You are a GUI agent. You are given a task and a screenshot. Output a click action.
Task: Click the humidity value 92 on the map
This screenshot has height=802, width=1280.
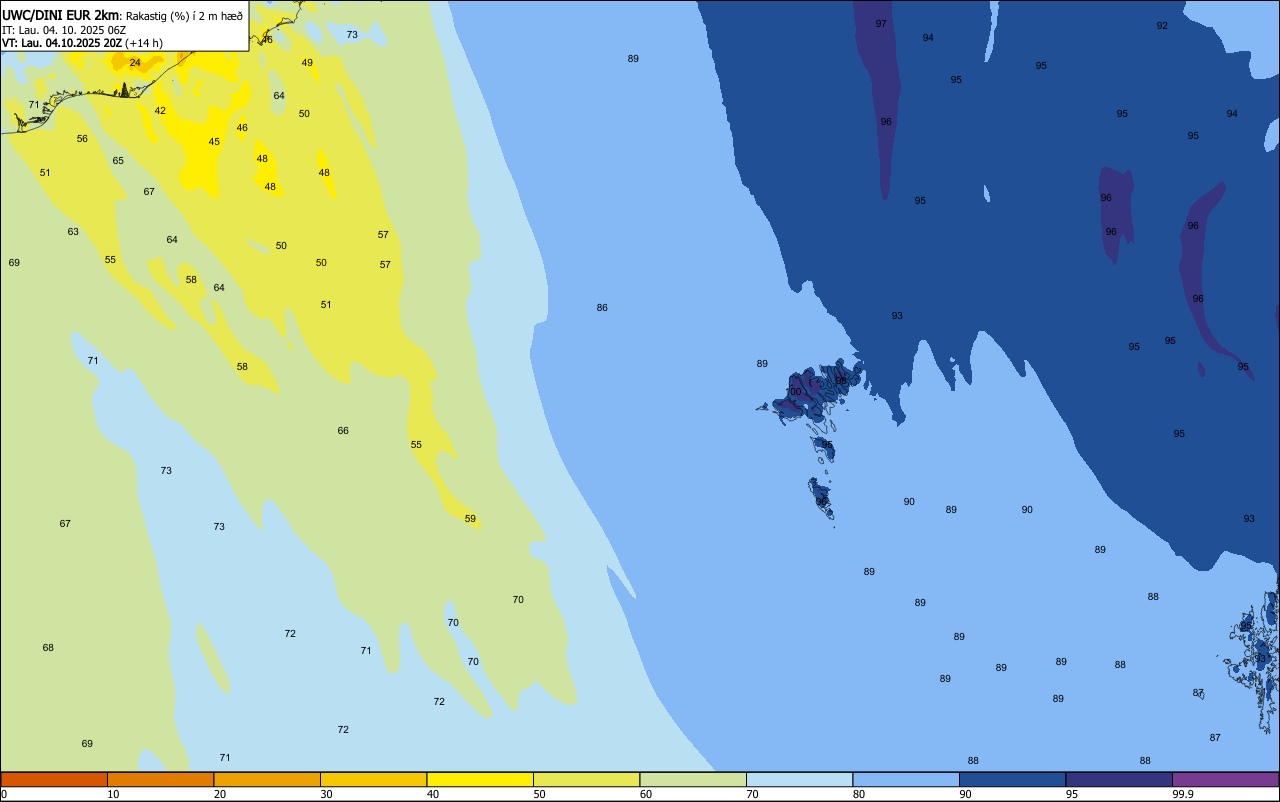[x=1162, y=25]
